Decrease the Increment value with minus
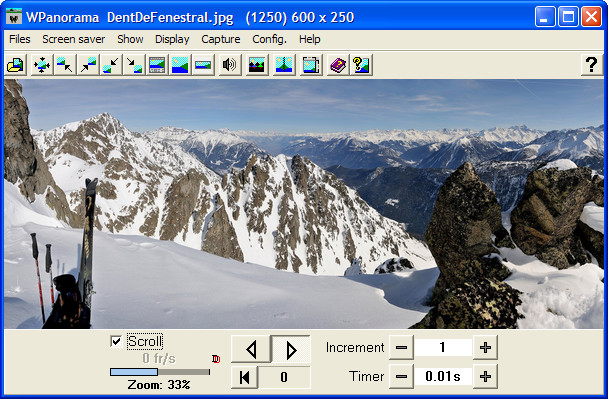608x399 pixels. [401, 347]
